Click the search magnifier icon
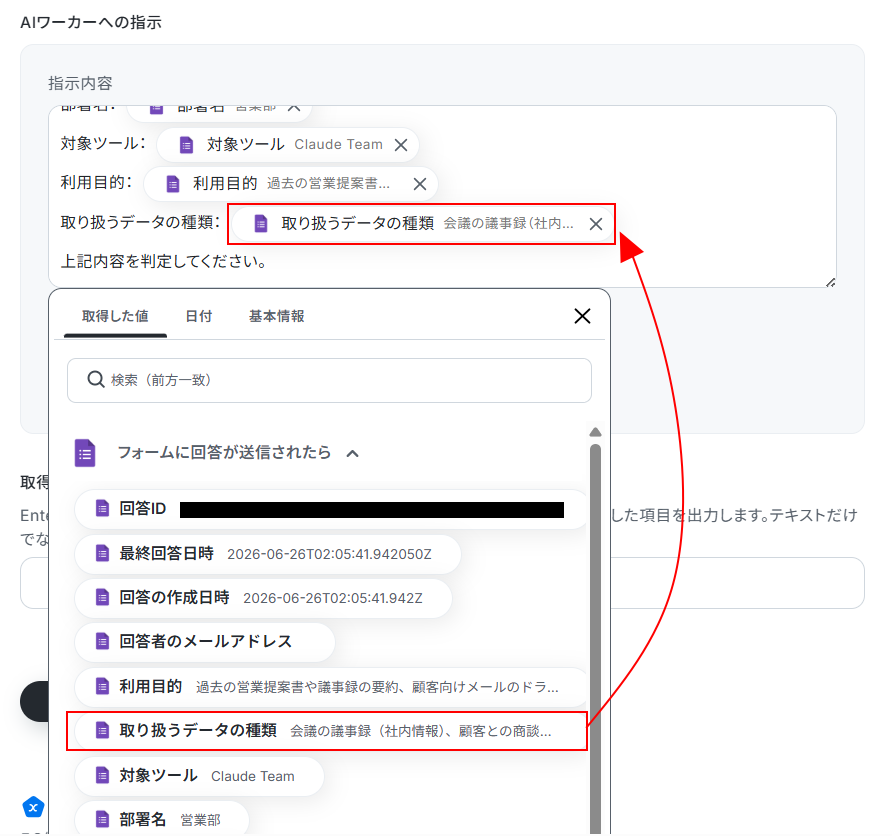 pyautogui.click(x=96, y=379)
